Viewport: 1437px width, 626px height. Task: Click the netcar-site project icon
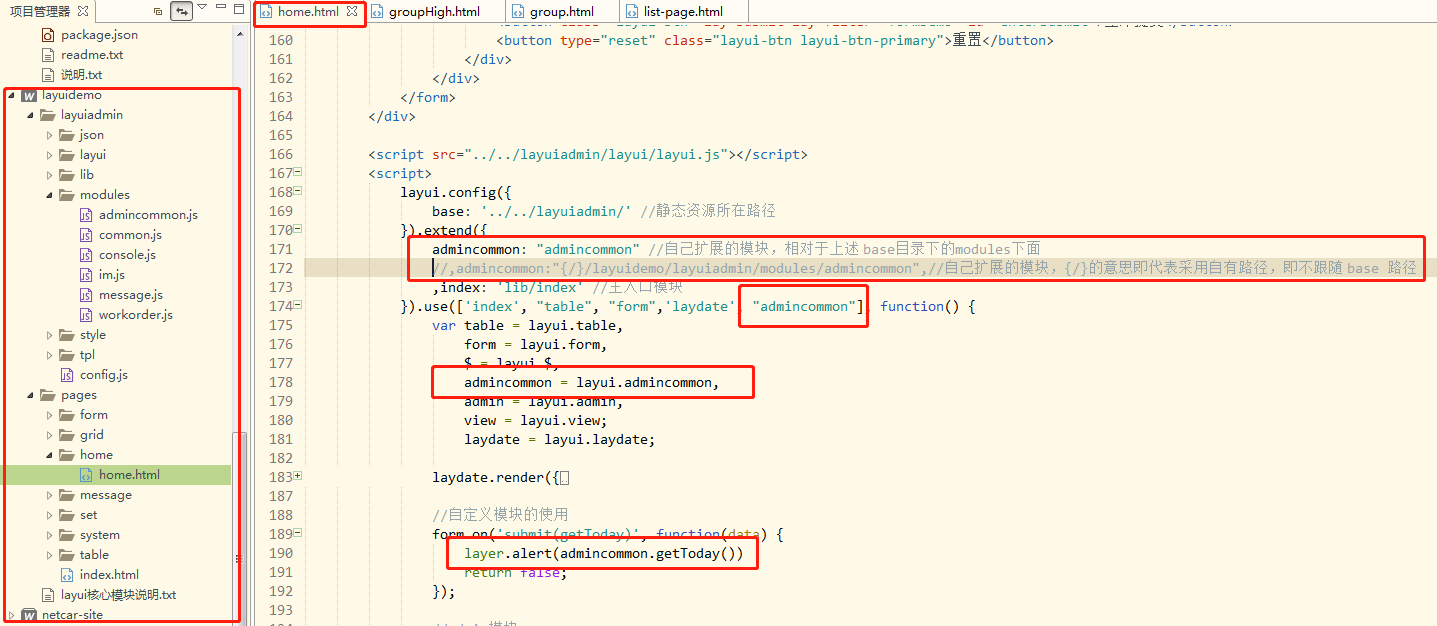pyautogui.click(x=29, y=615)
